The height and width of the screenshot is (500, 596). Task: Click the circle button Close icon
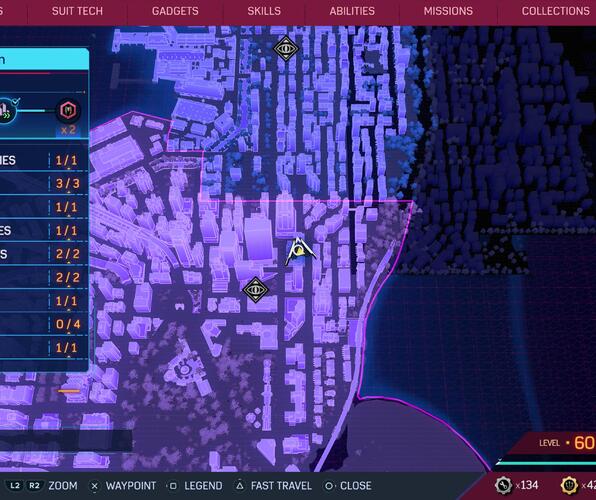(x=329, y=486)
